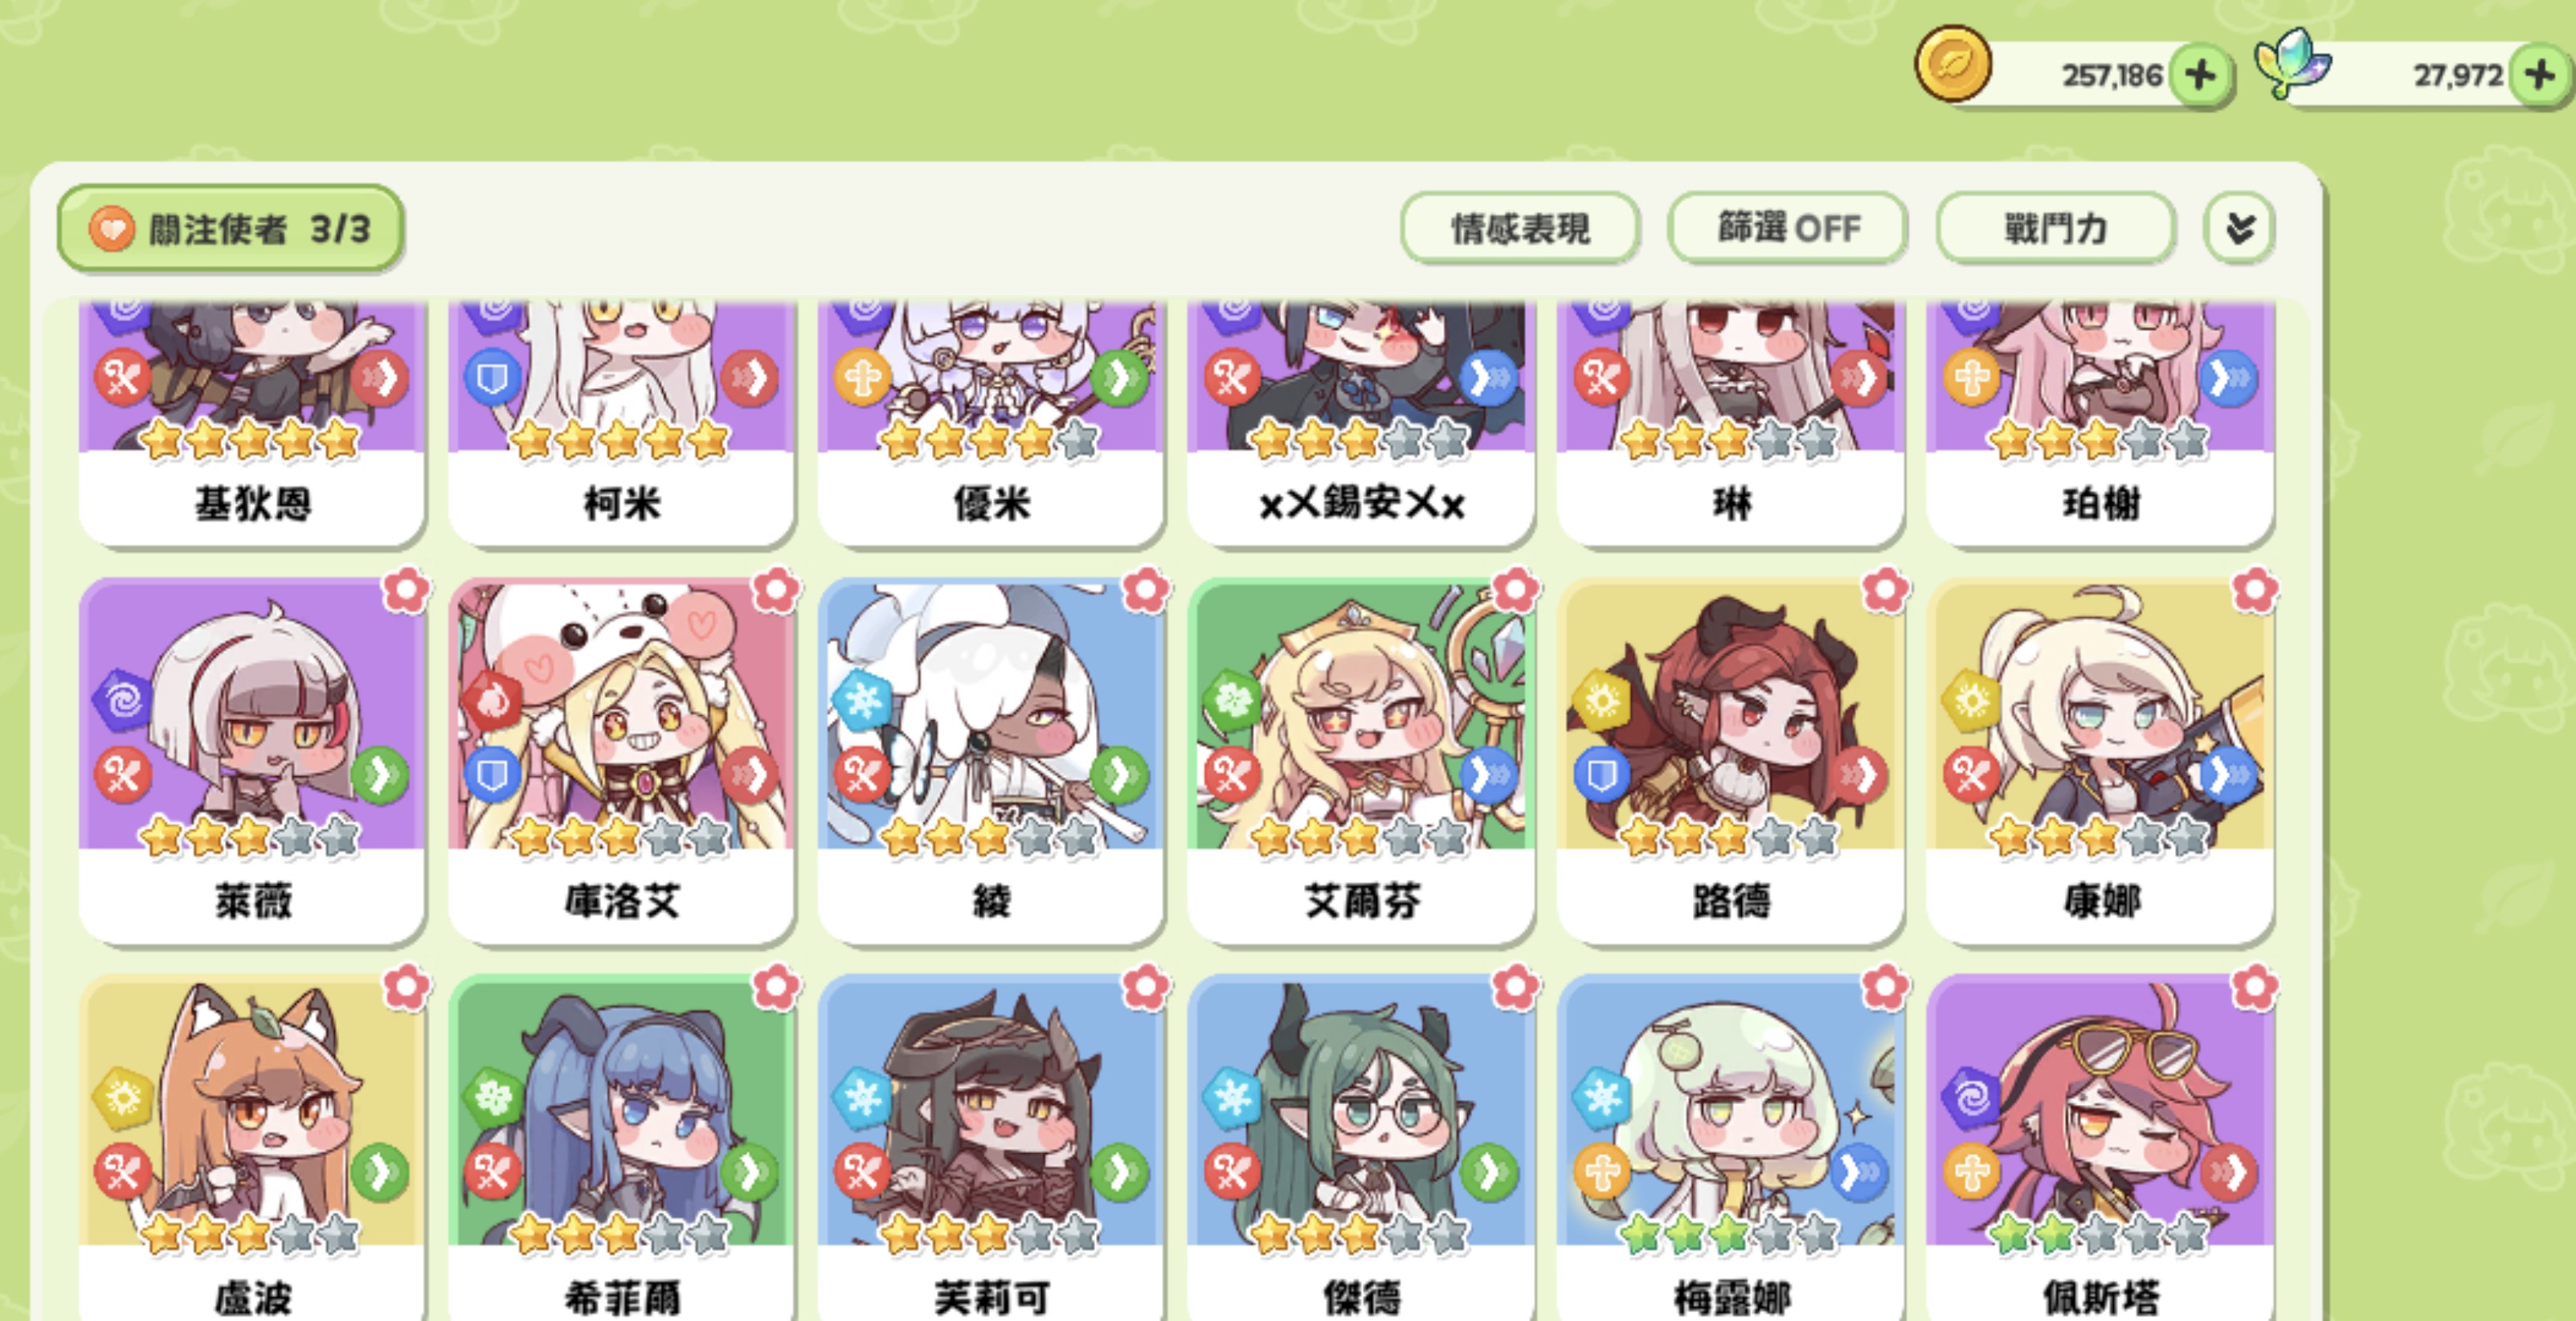The height and width of the screenshot is (1321, 2576).
Task: Switch to 情感表現 view
Action: [x=1520, y=229]
